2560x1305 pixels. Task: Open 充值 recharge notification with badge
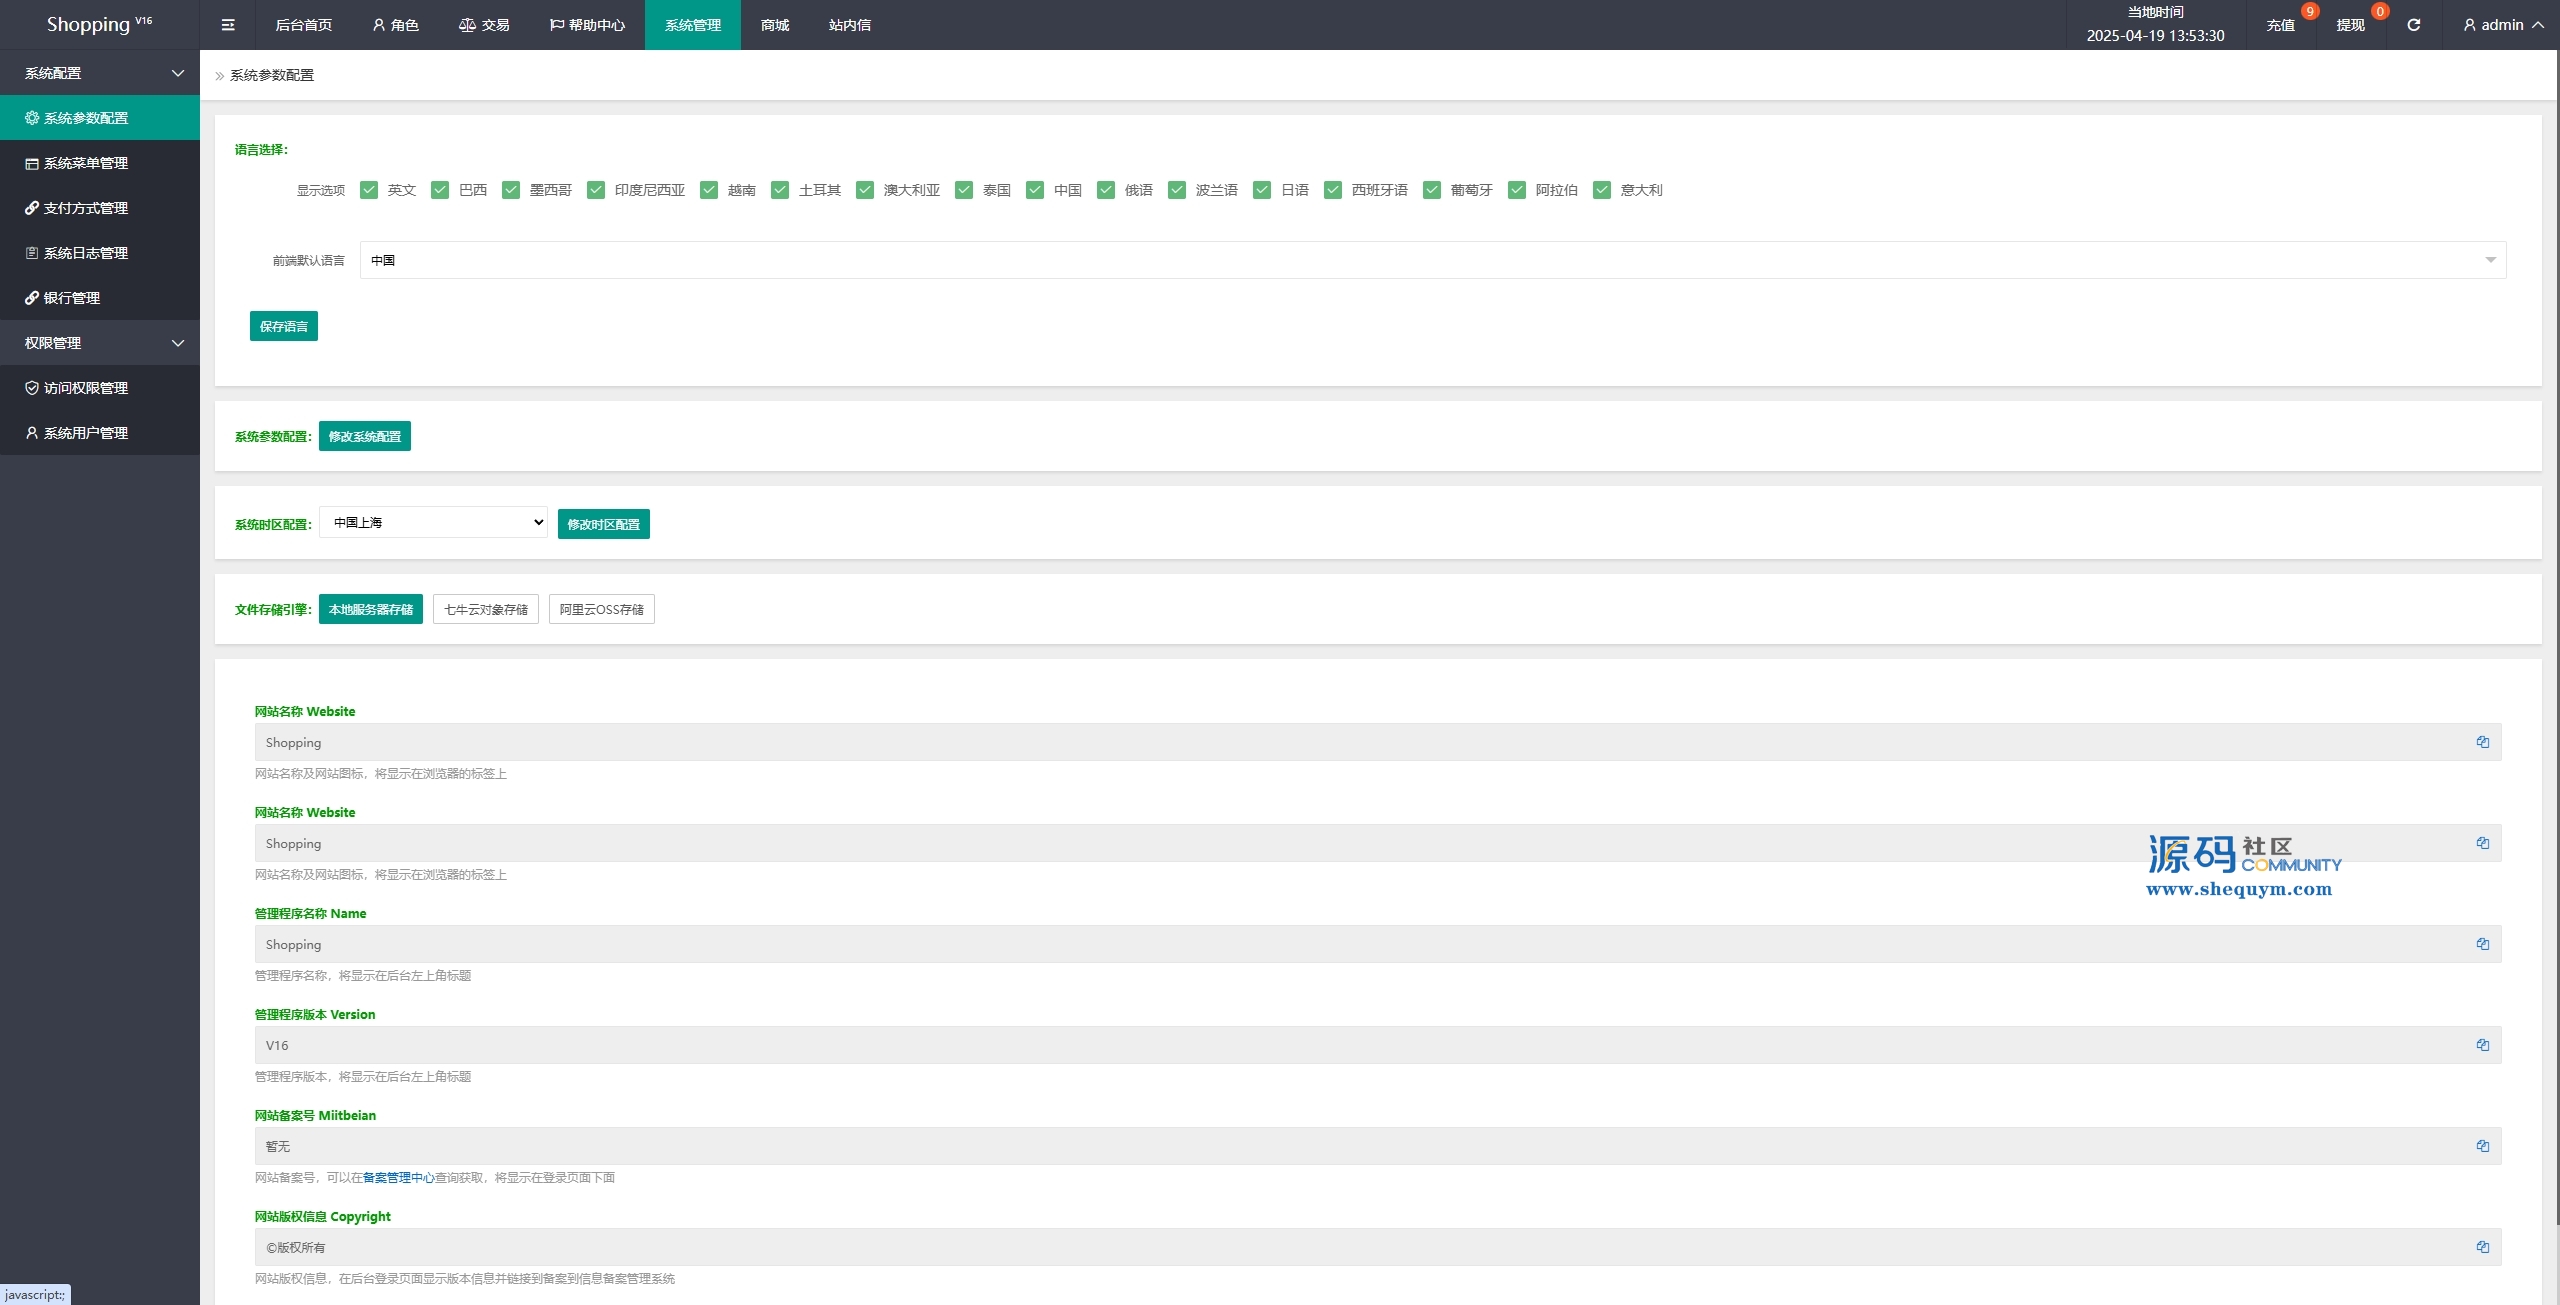pos(2280,25)
